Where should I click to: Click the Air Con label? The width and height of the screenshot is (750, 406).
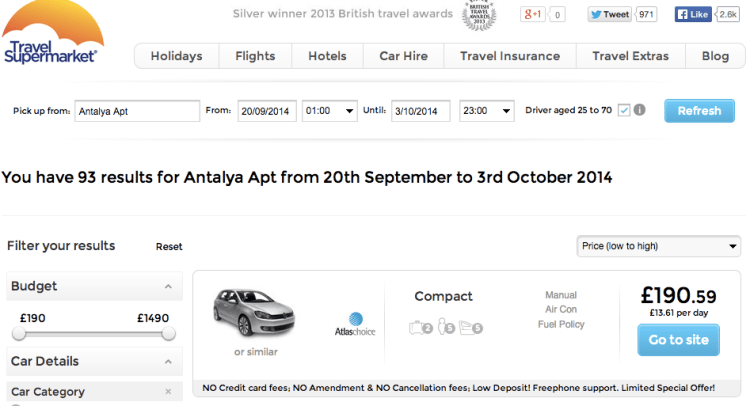561,309
